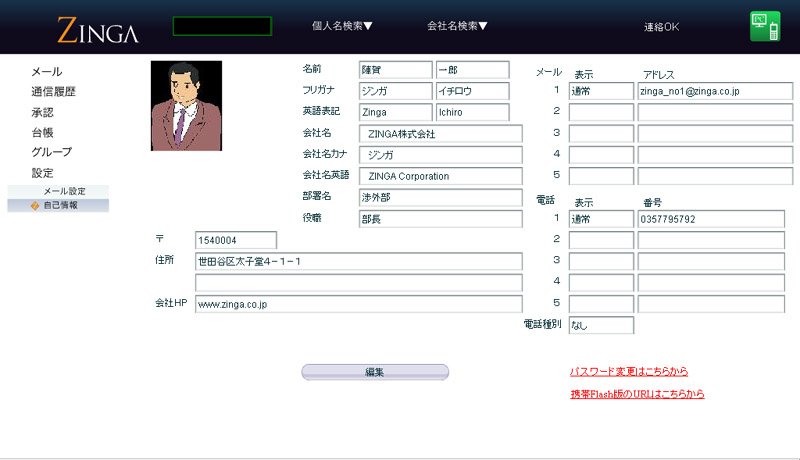The width and height of the screenshot is (800, 460).
Task: Open the 通信履歴 sidebar item
Action: [54, 92]
